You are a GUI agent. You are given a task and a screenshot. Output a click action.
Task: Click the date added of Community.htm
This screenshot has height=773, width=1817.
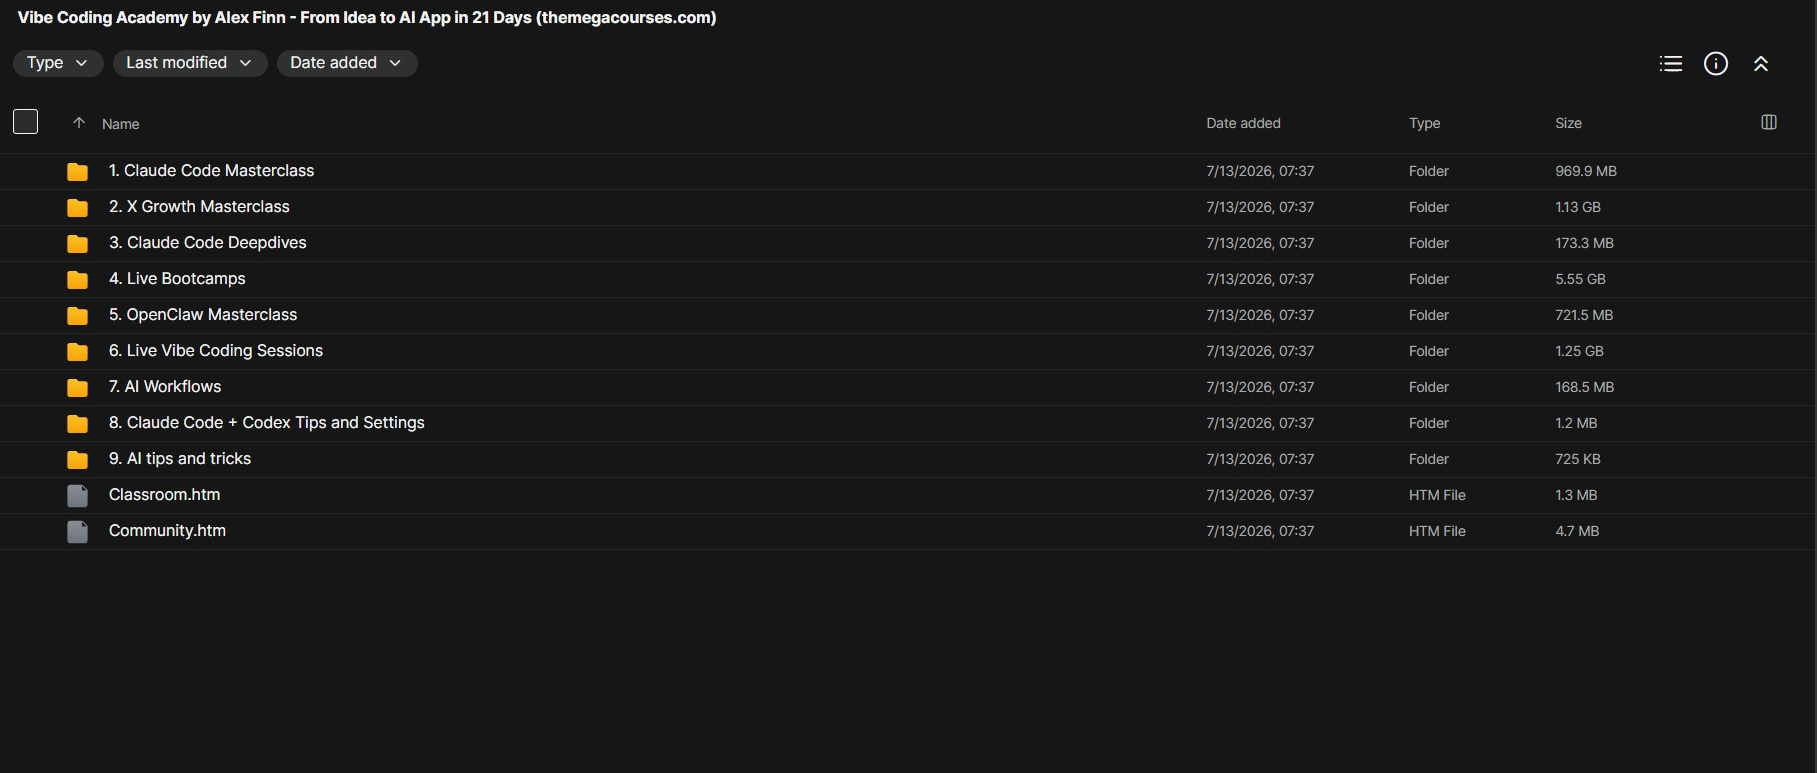click(x=1260, y=531)
